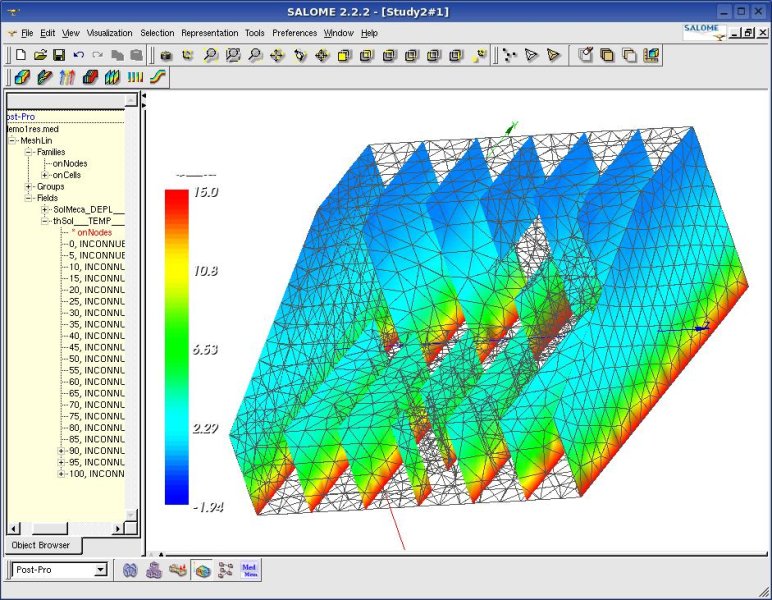Viewport: 772px width, 600px height.
Task: Fit all objects in the view
Action: point(210,55)
